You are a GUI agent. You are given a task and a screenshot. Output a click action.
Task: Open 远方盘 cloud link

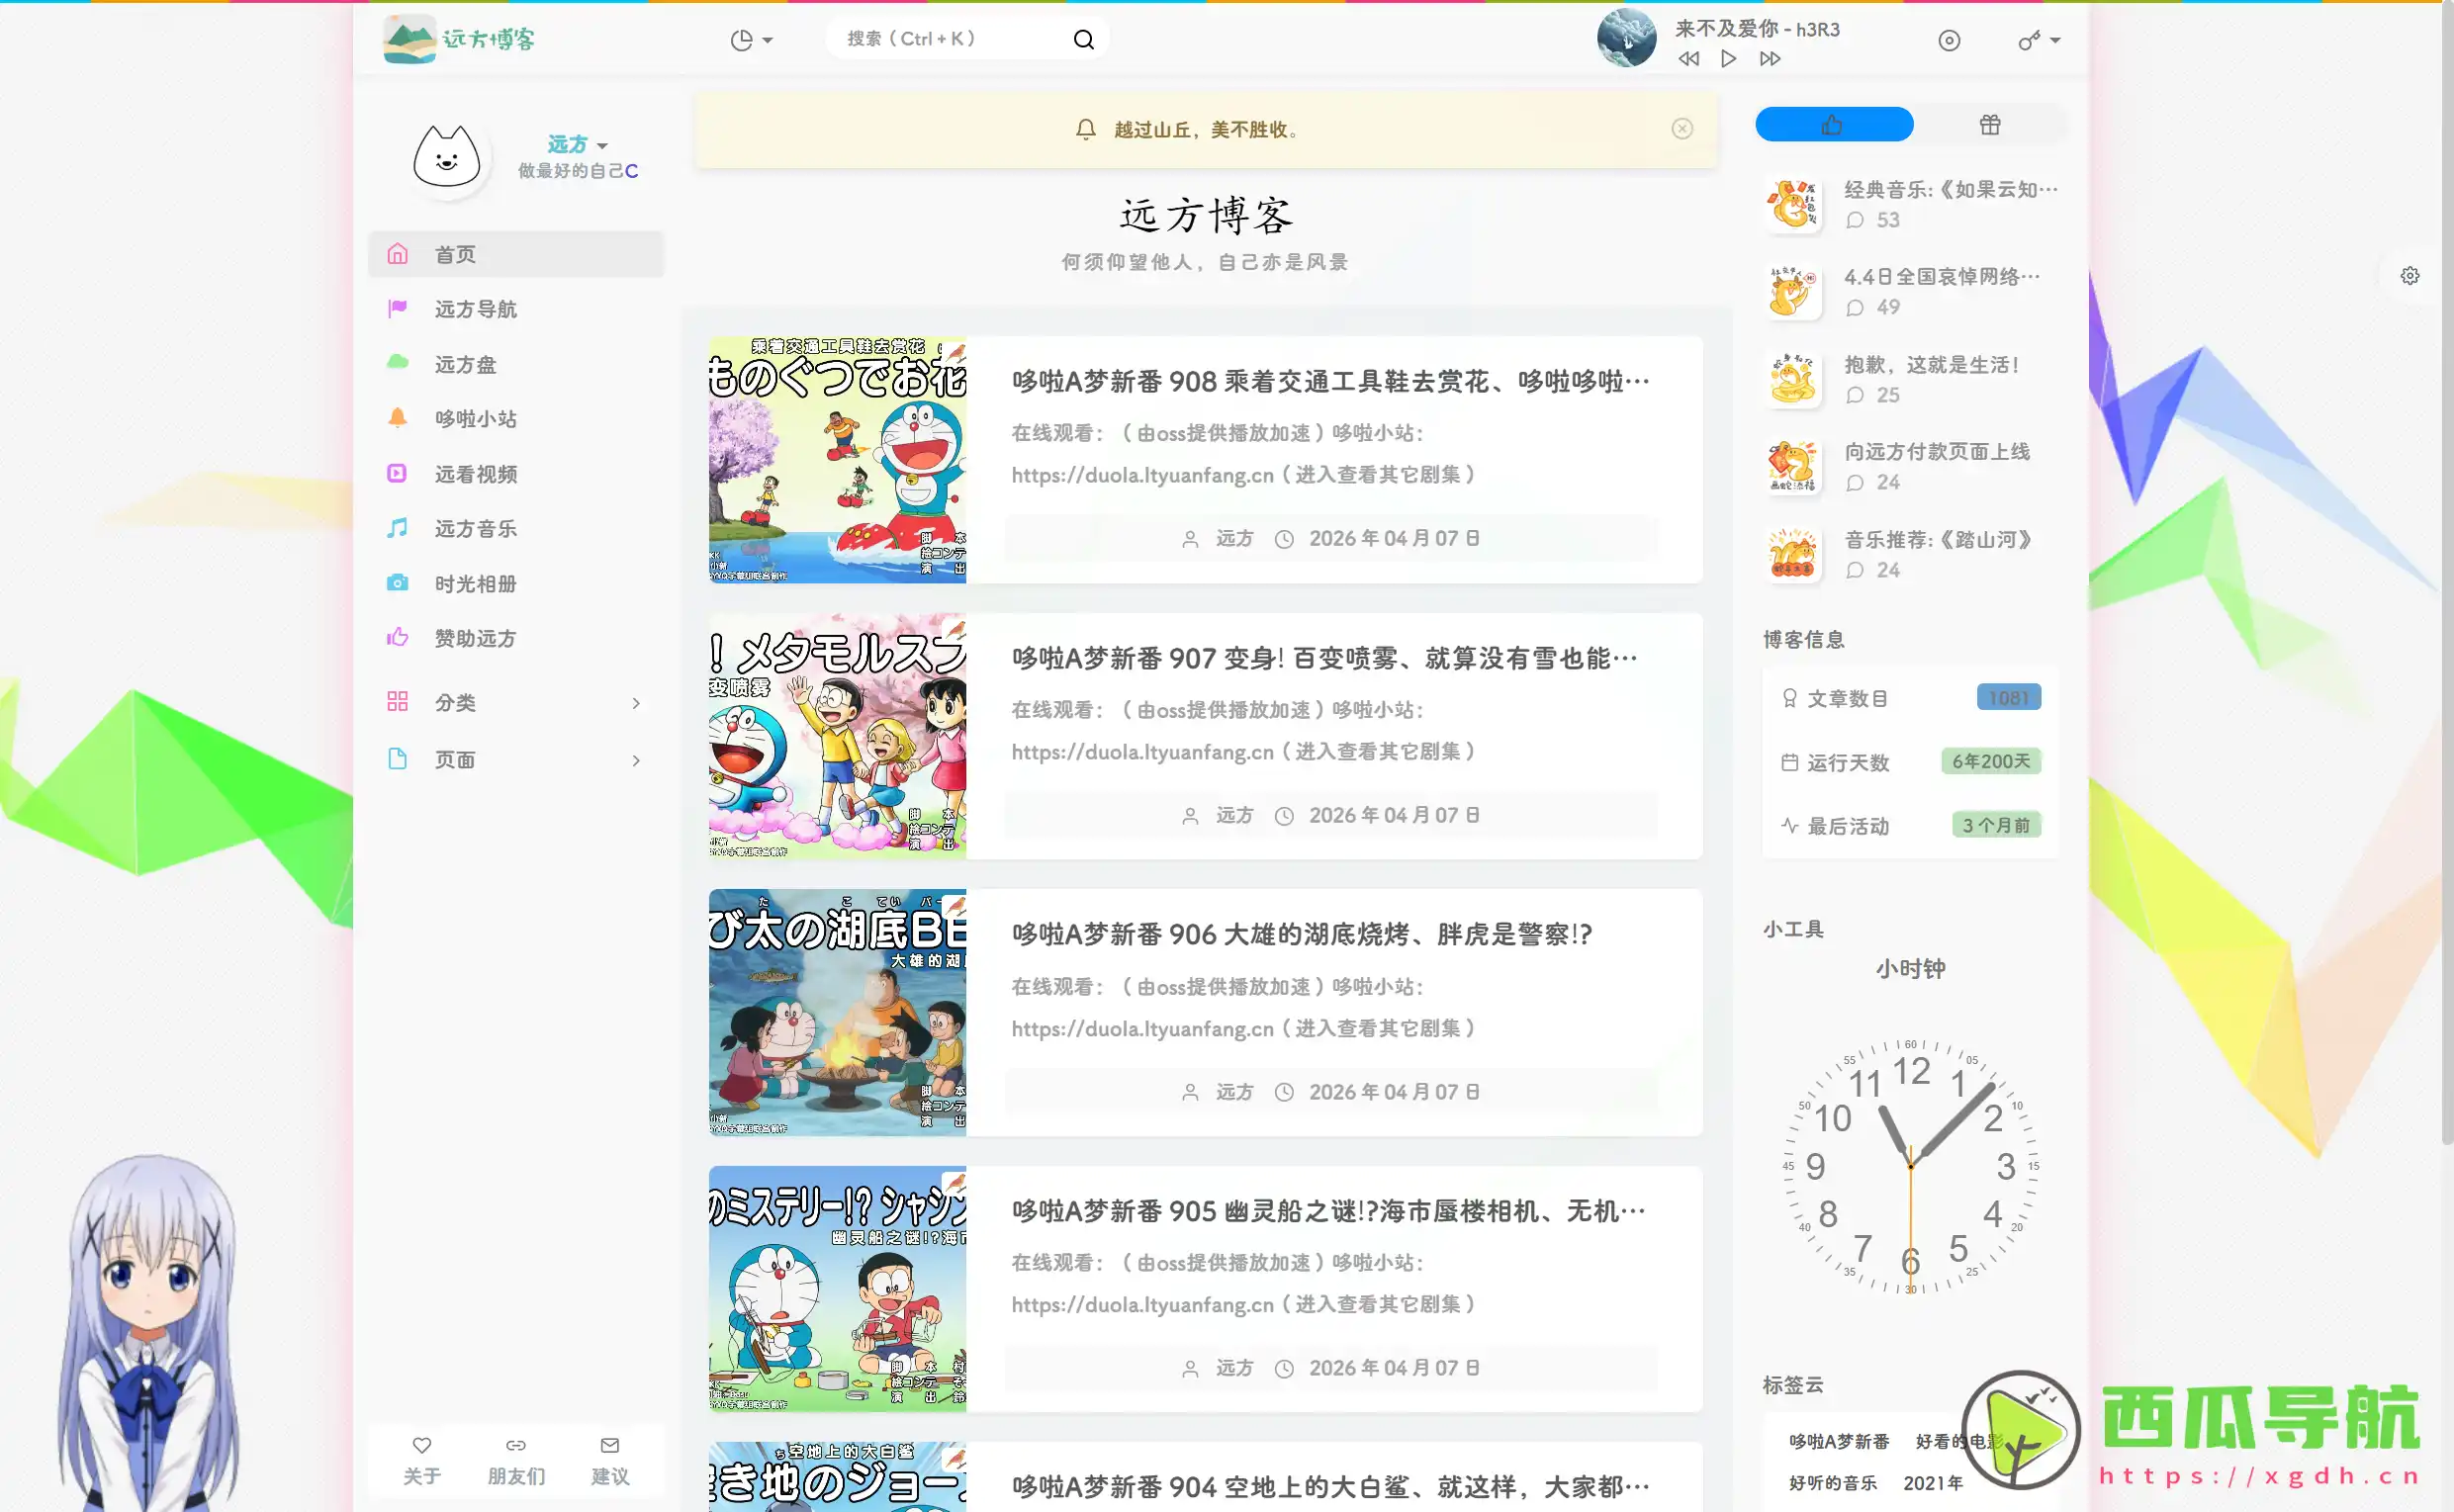point(516,364)
